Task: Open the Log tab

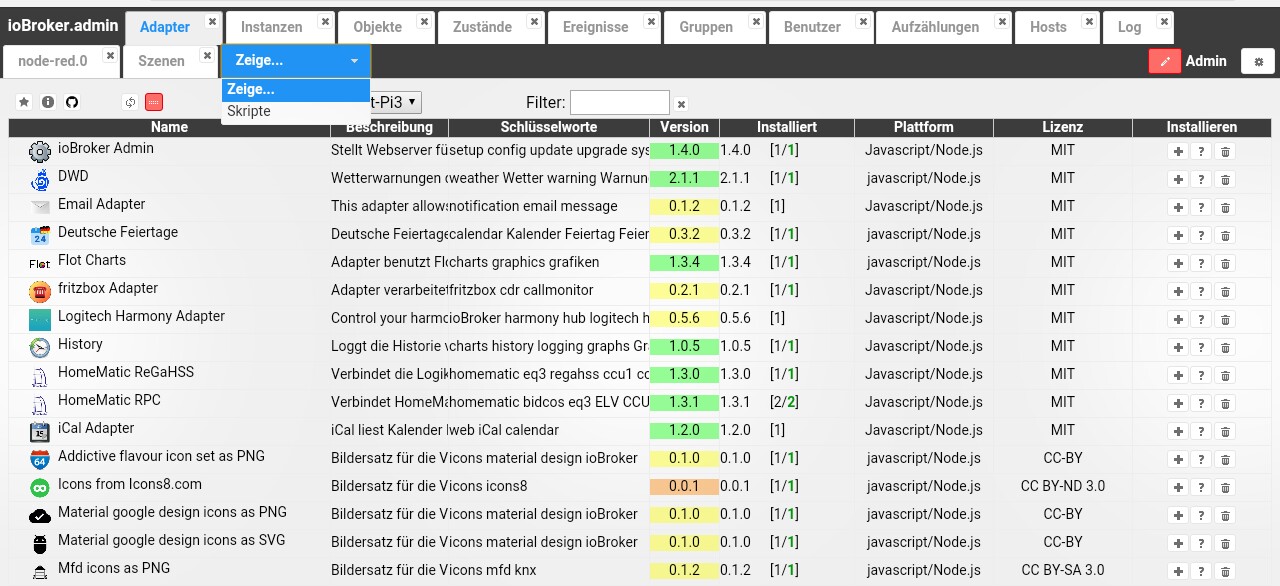Action: point(1130,27)
